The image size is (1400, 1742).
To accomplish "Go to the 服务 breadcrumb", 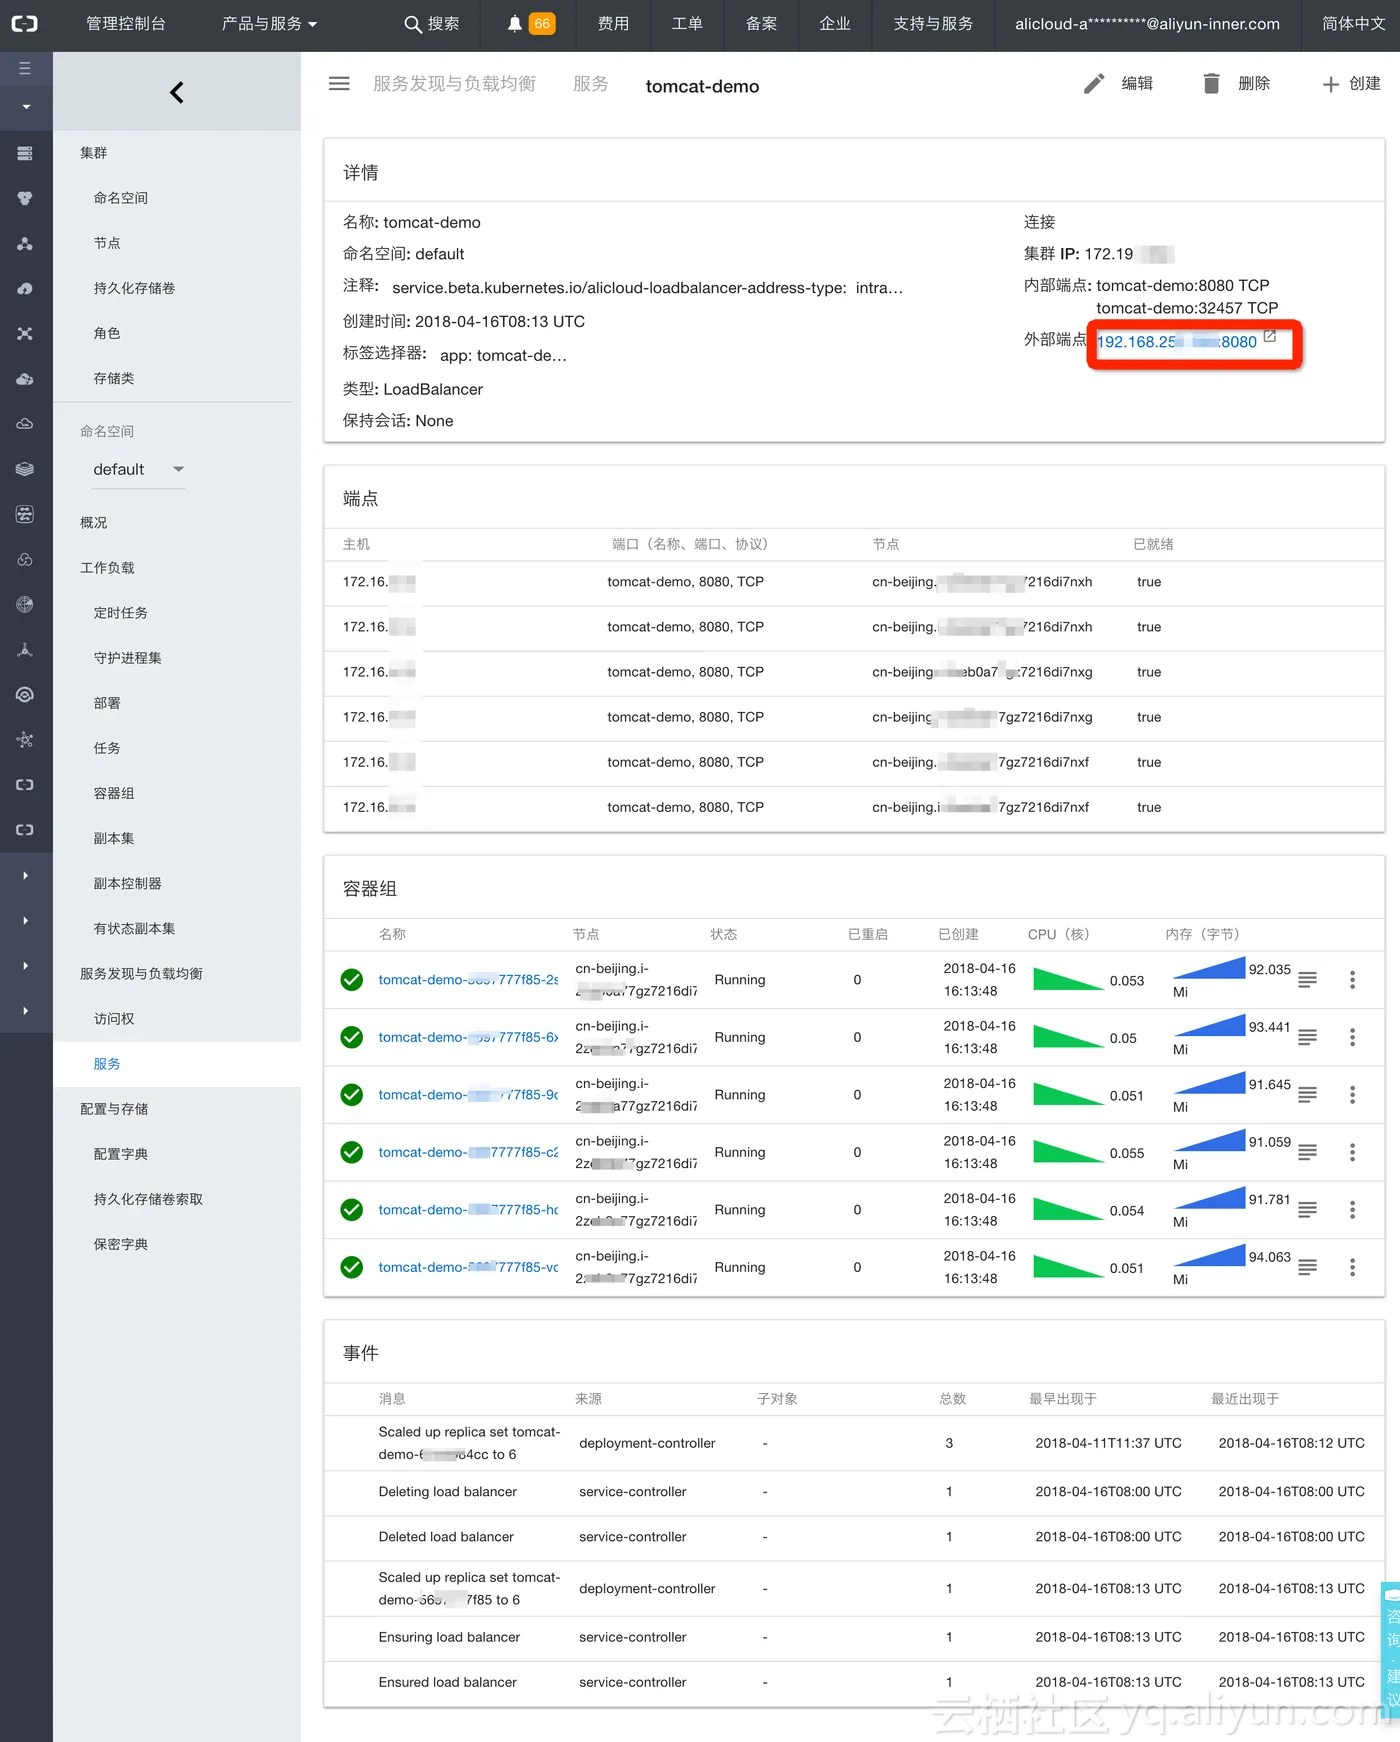I will pos(591,84).
